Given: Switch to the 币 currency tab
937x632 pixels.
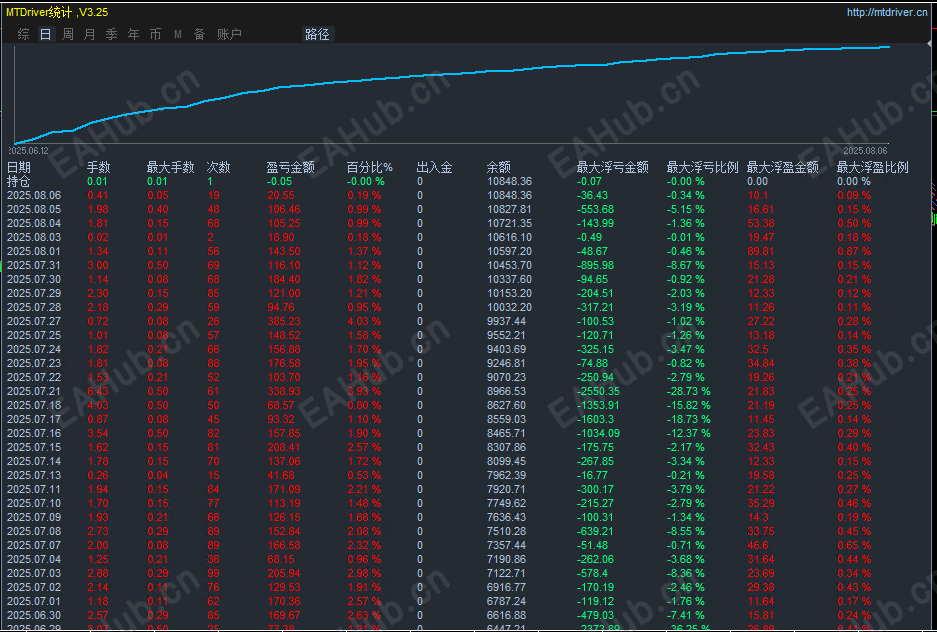Looking at the screenshot, I should pos(155,34).
